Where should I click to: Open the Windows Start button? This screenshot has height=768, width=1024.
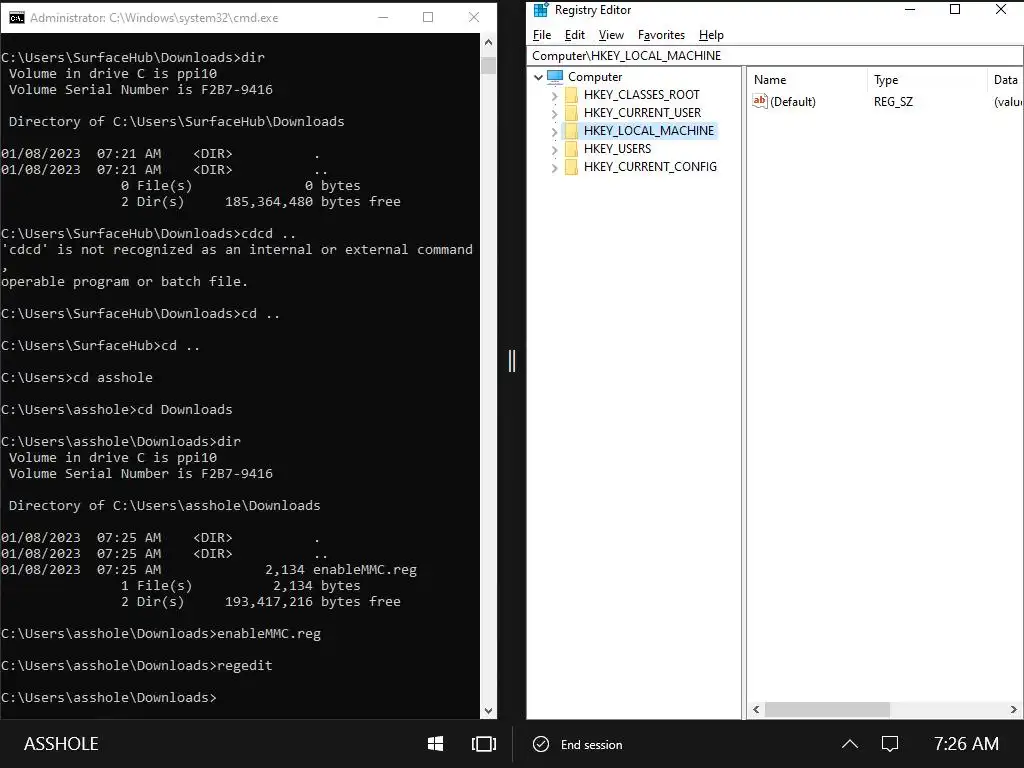tap(436, 744)
